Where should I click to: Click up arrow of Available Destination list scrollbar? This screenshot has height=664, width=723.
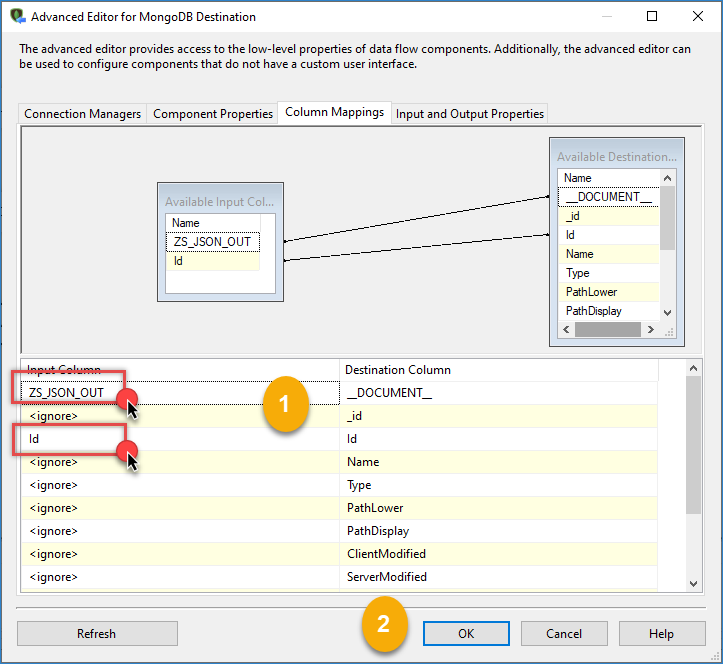click(x=667, y=178)
